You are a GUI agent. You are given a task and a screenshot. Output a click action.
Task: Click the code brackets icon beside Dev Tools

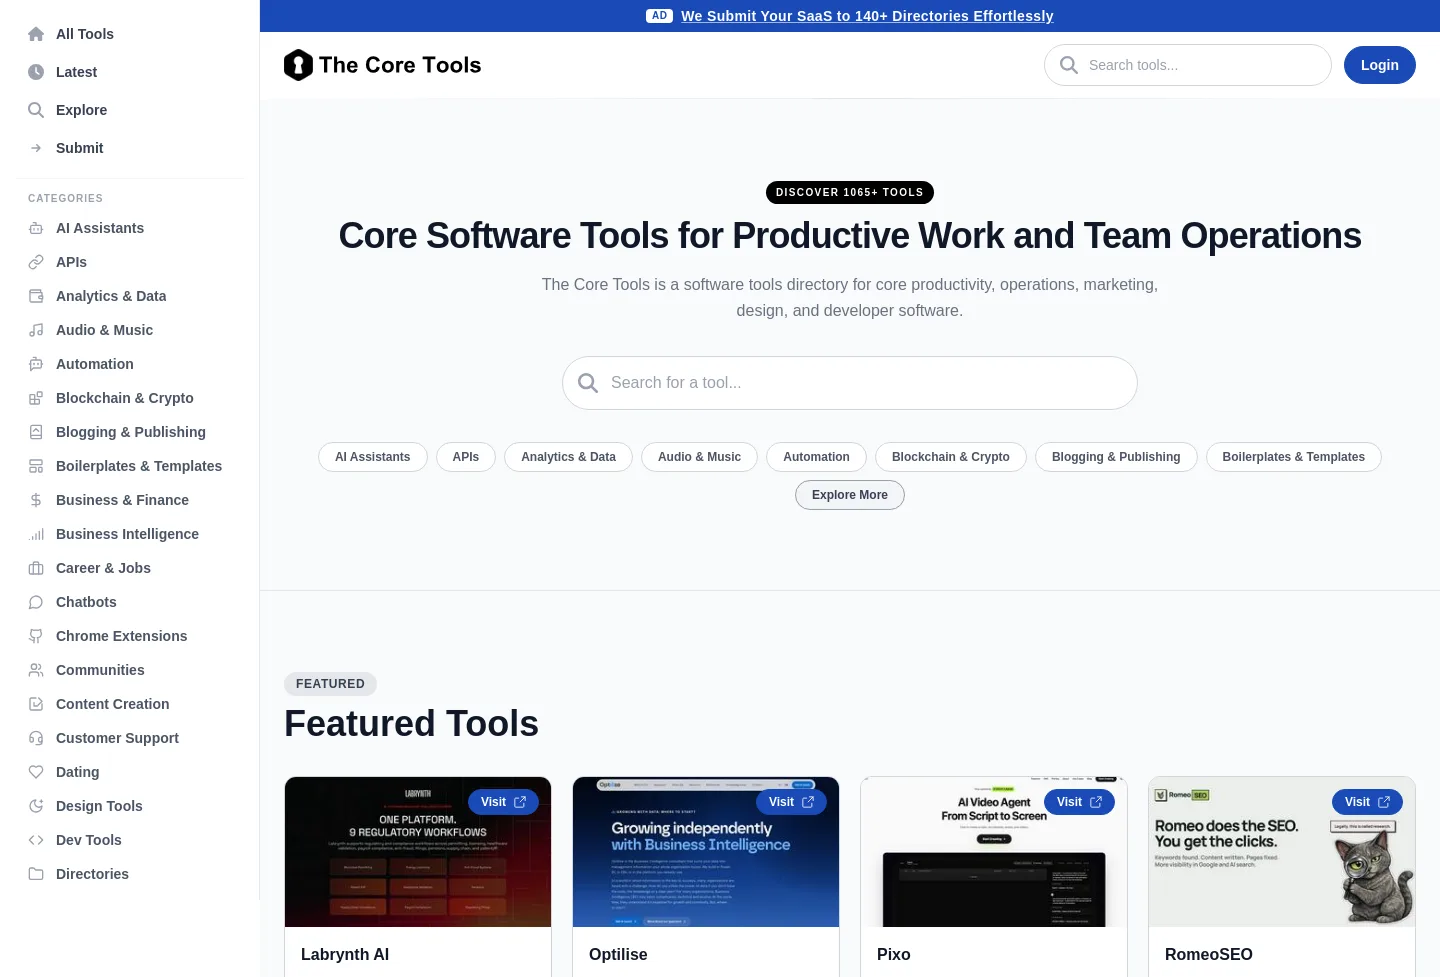click(x=36, y=840)
